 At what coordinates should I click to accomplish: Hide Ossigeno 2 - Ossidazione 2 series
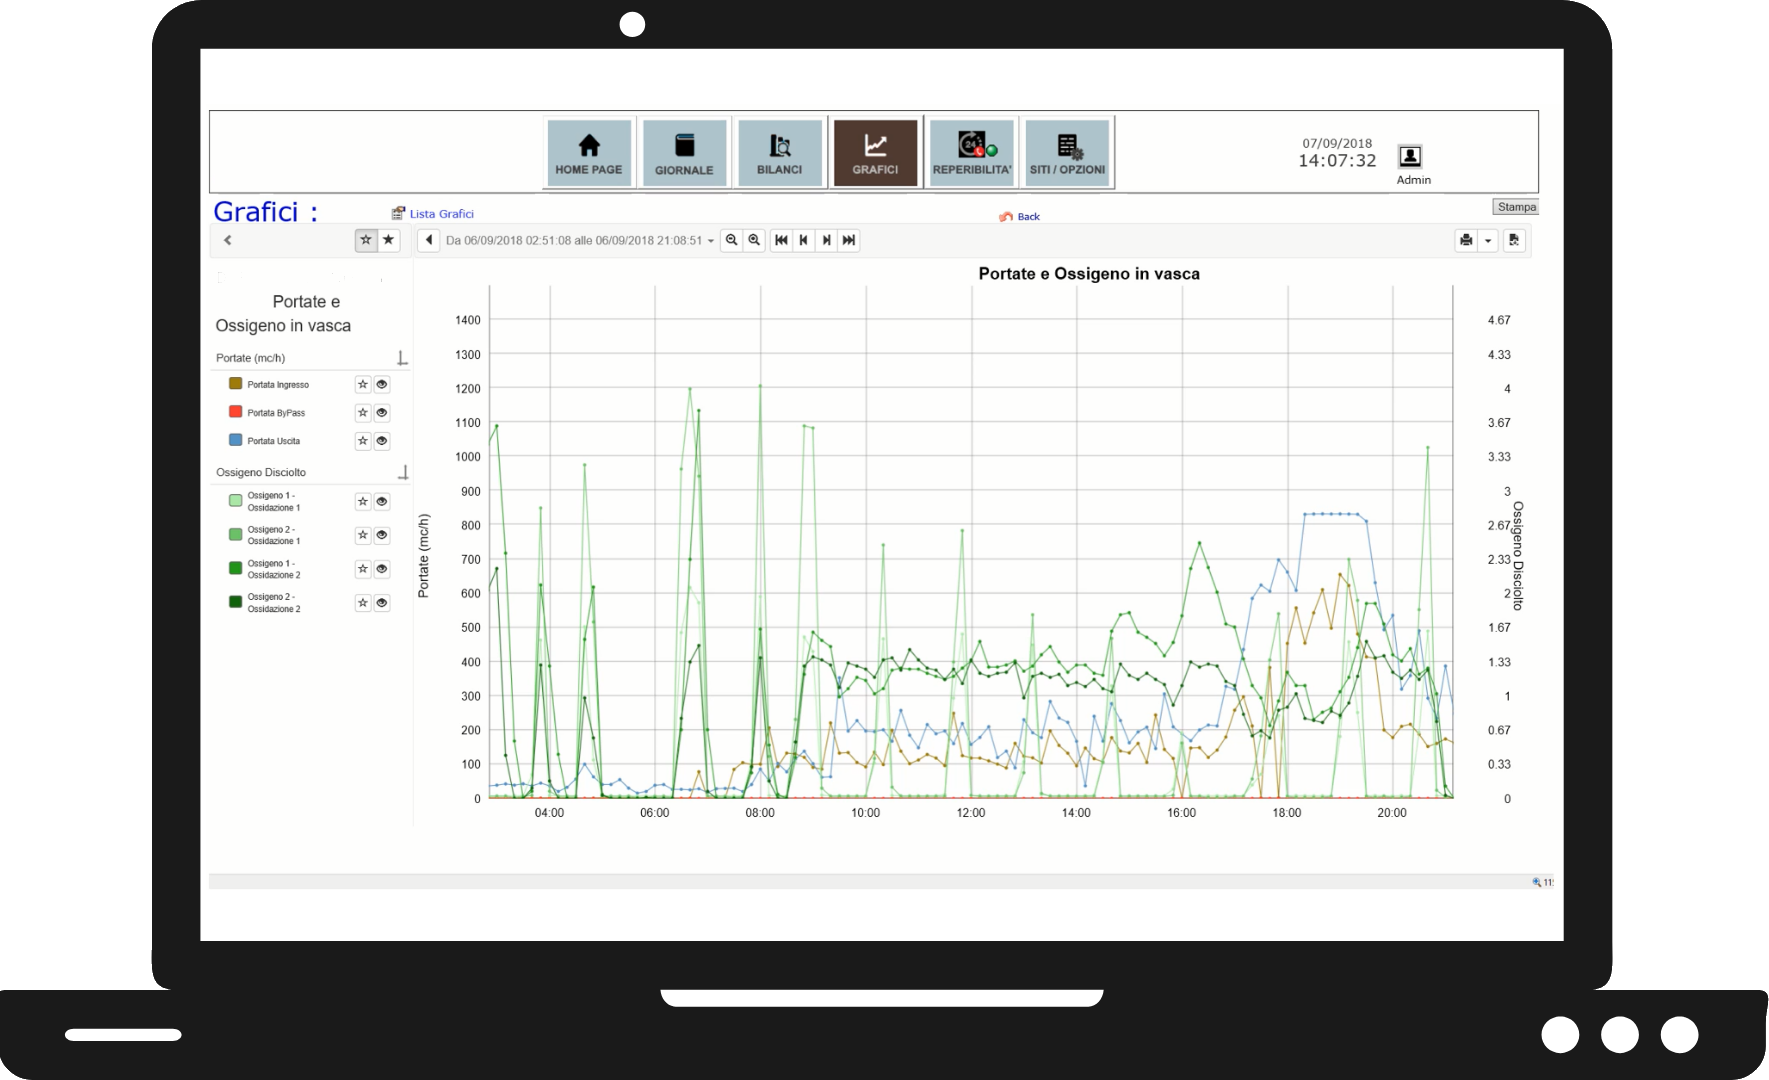[382, 602]
